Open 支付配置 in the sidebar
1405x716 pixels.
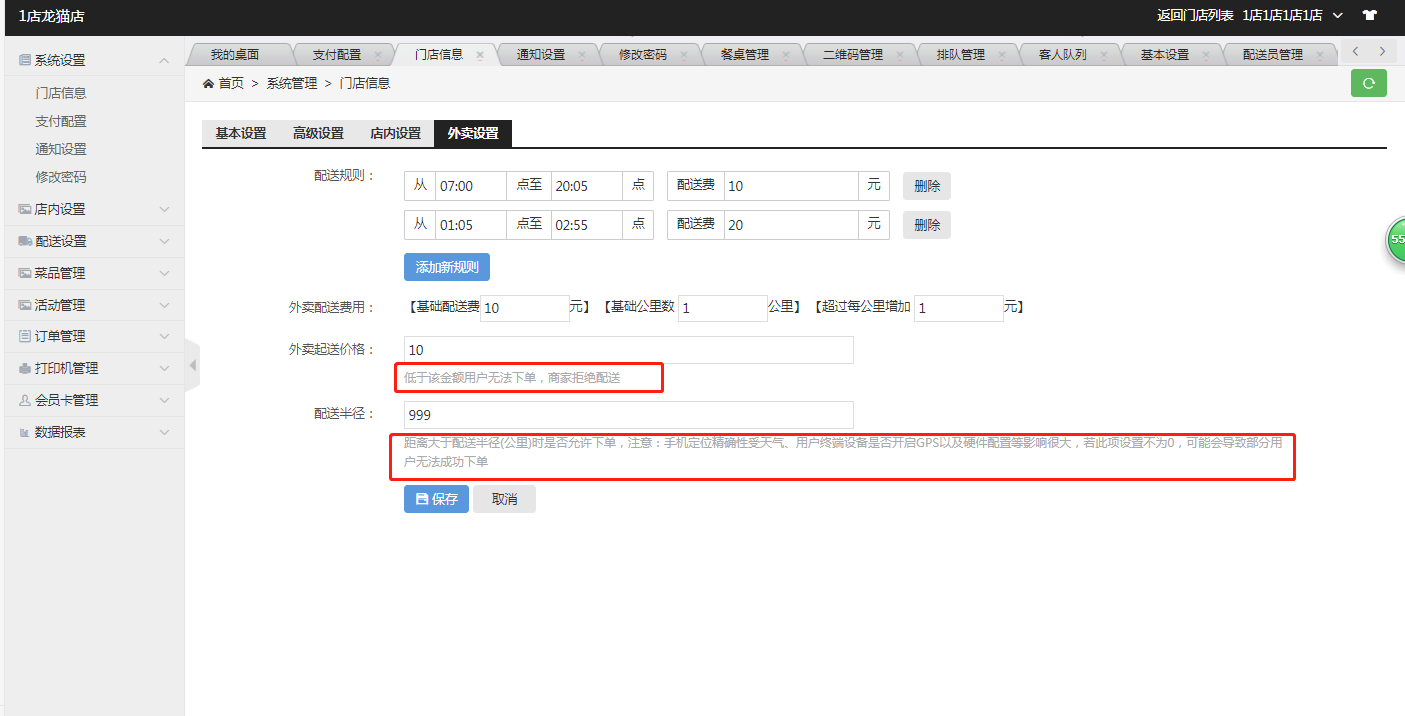(x=61, y=121)
